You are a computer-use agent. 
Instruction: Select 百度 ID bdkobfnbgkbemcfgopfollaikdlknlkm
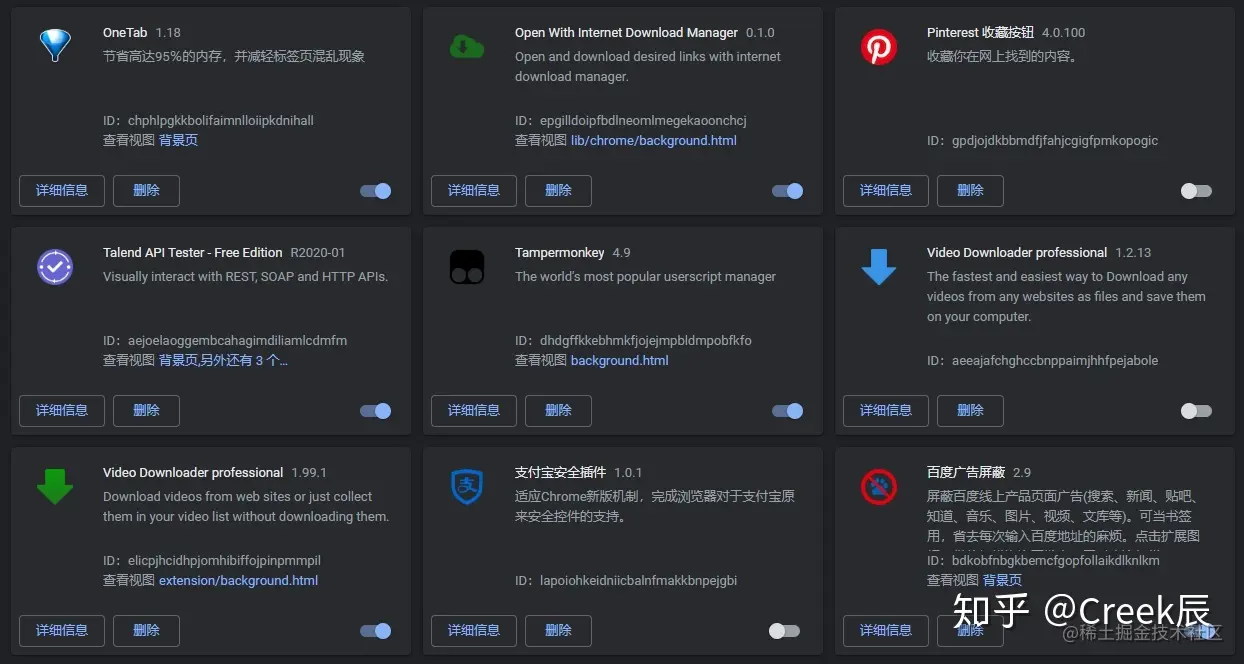click(1056, 560)
